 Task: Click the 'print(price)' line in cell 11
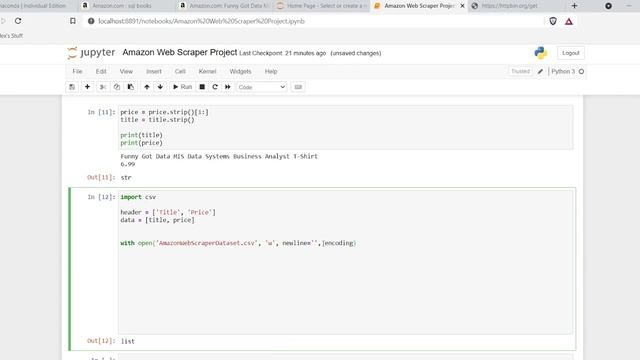tap(141, 143)
